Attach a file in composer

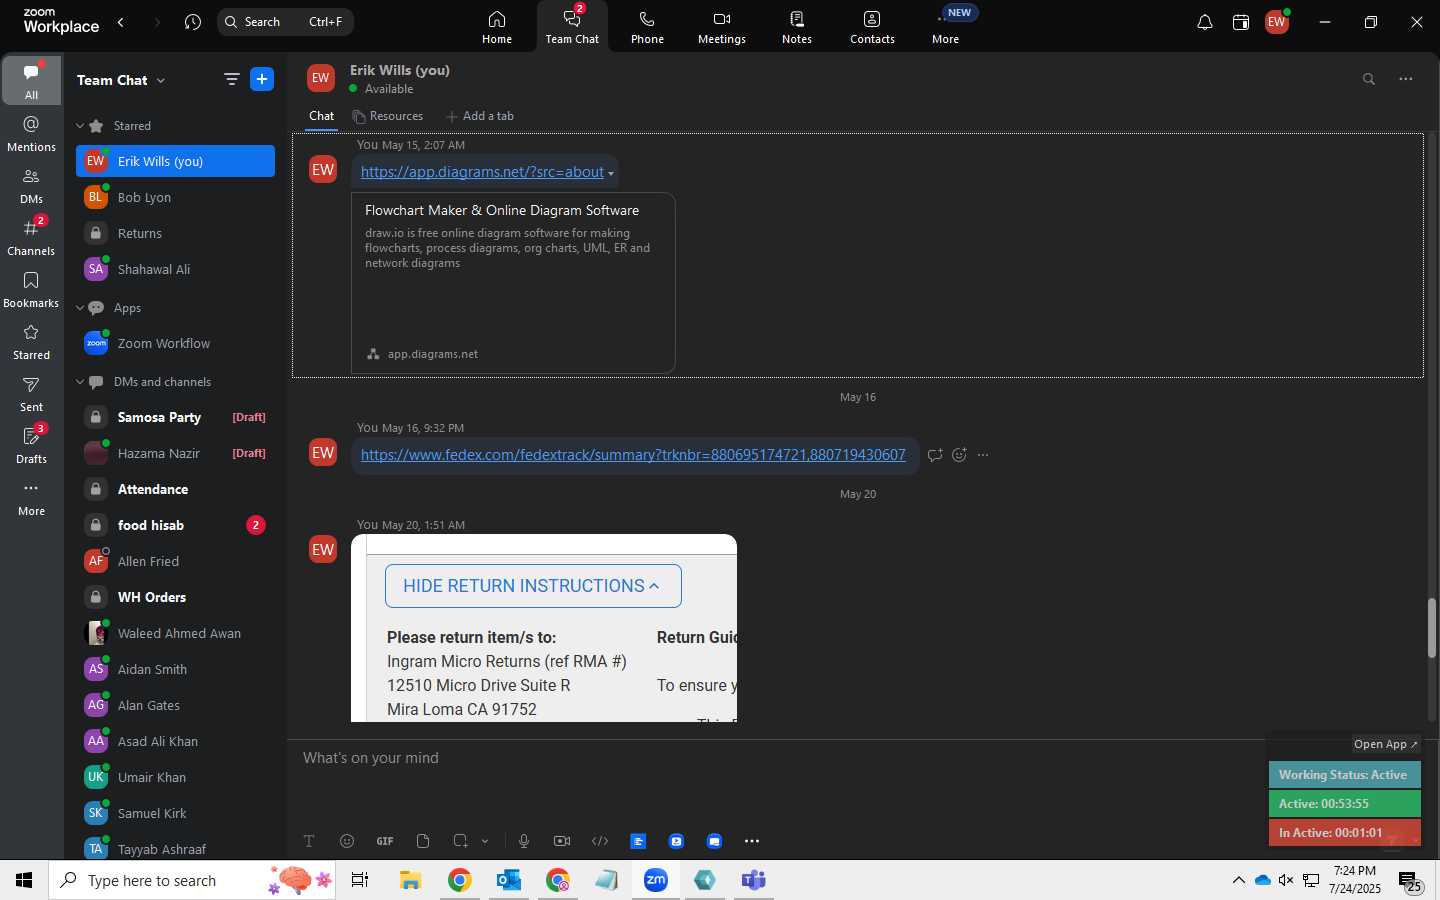[x=423, y=841]
